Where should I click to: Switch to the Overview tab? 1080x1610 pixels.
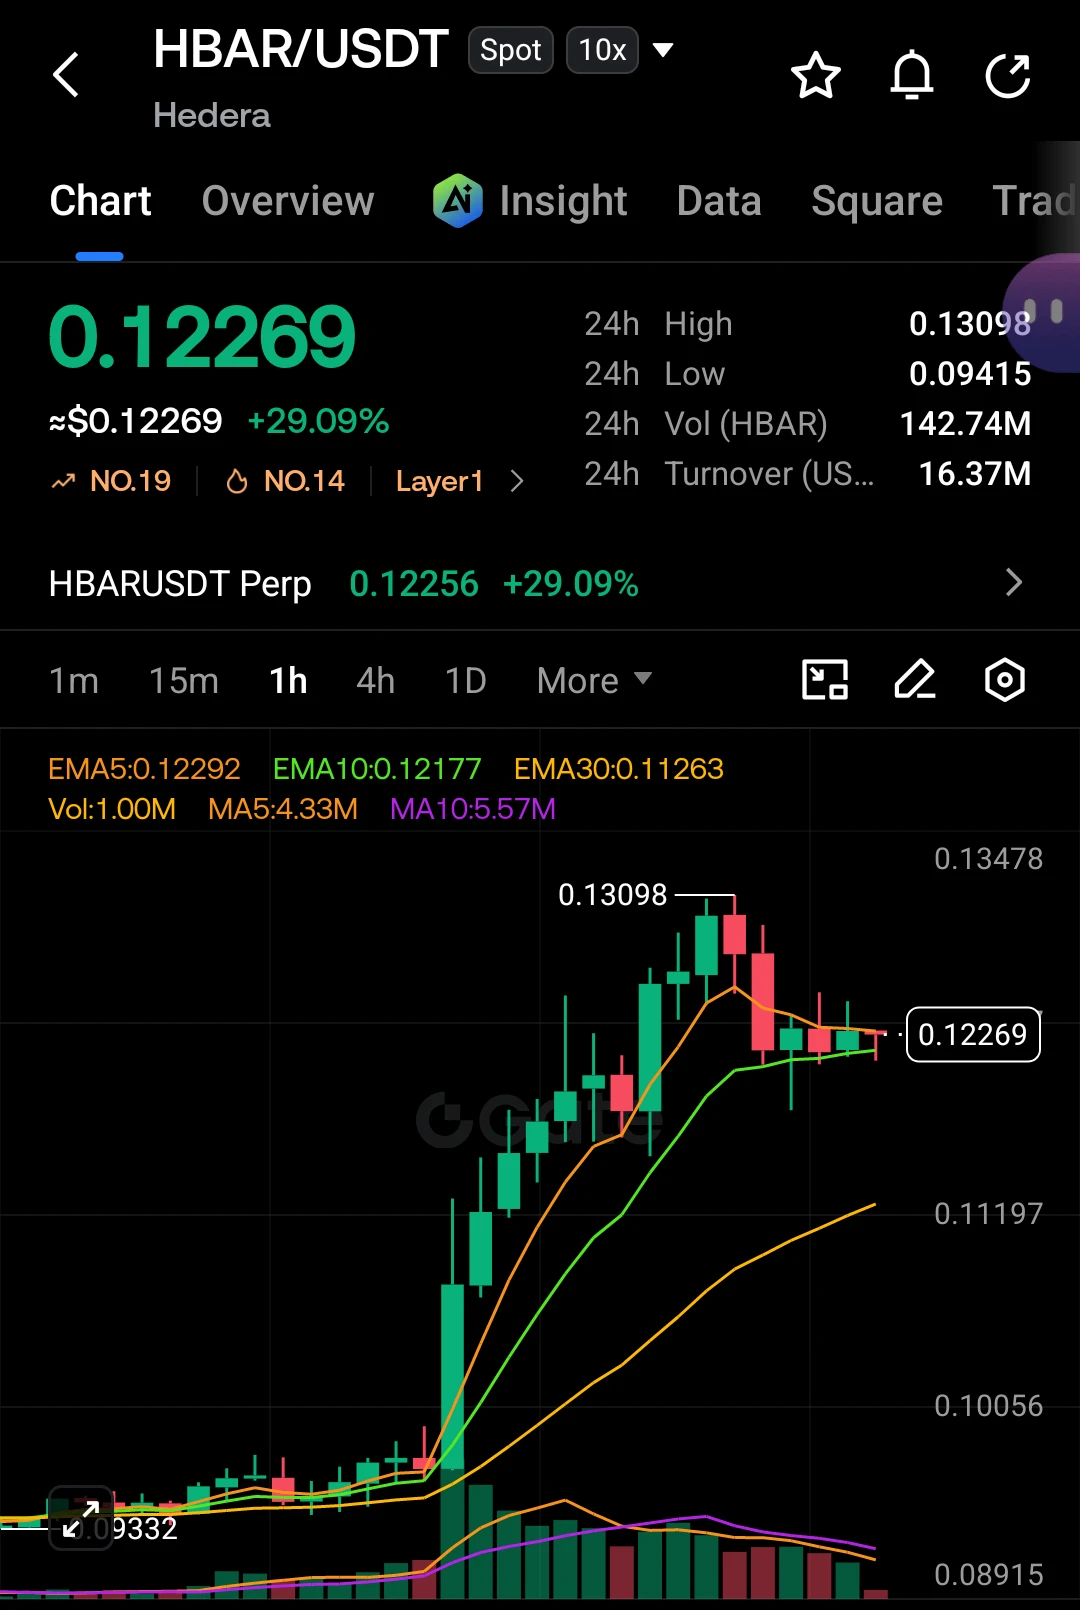coord(288,201)
